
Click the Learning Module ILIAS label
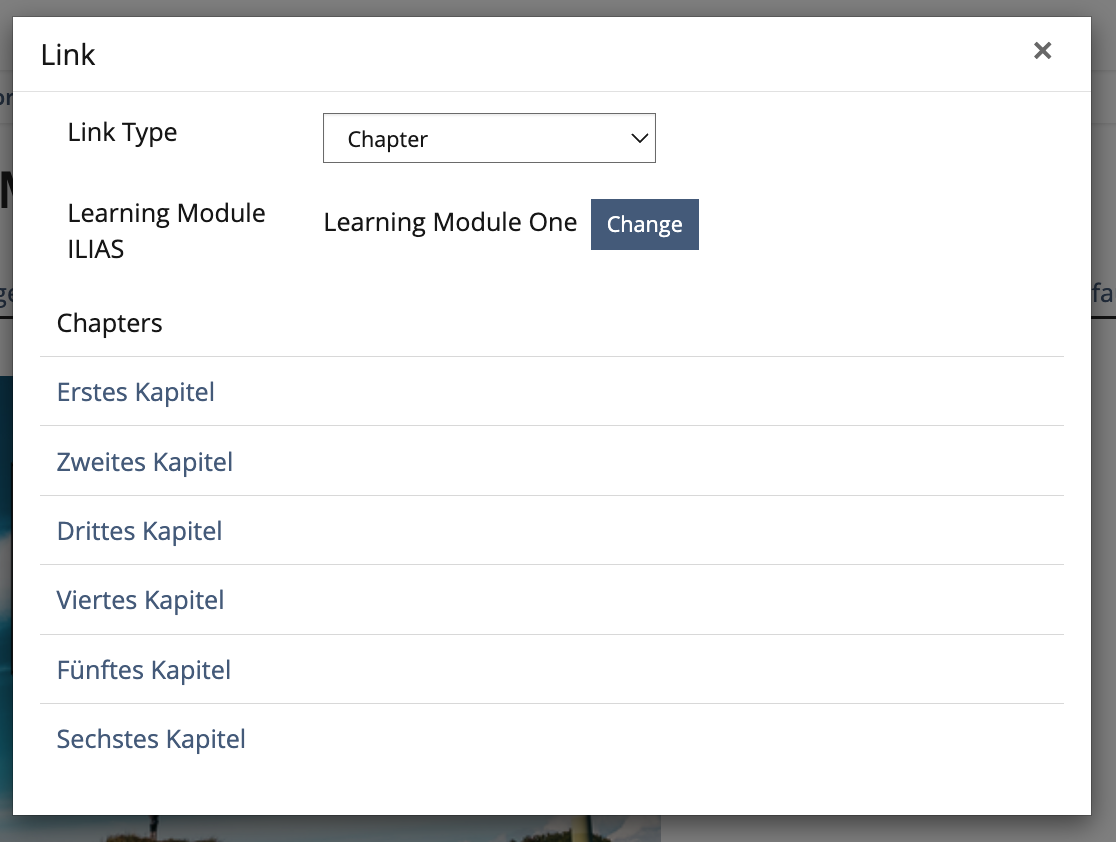[x=166, y=231]
